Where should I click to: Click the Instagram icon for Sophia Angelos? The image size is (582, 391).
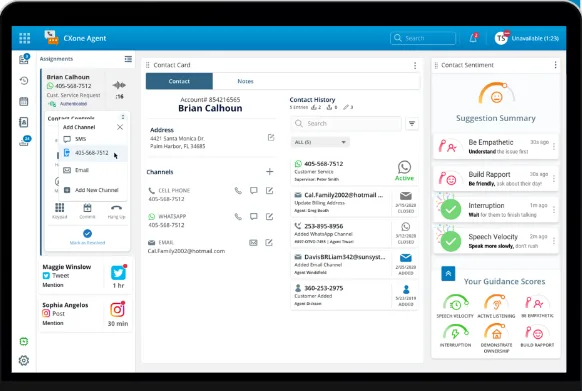point(117,309)
